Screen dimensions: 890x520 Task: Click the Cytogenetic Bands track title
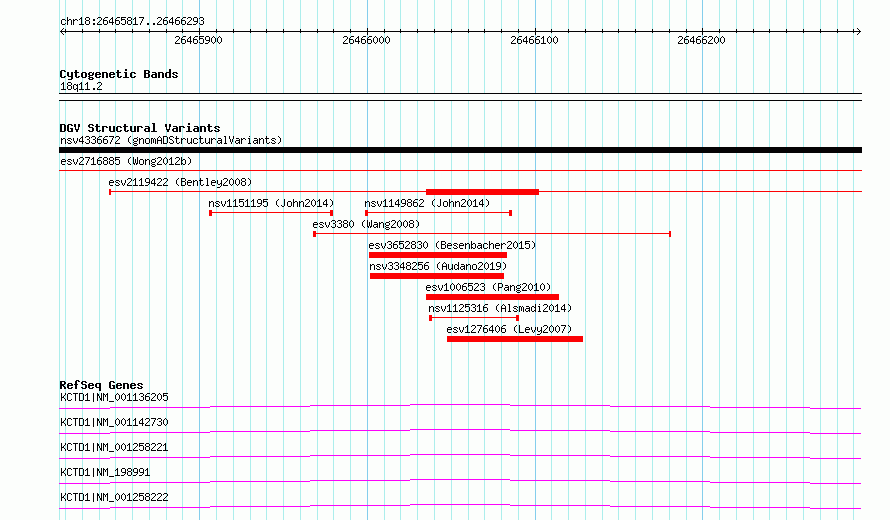click(119, 74)
